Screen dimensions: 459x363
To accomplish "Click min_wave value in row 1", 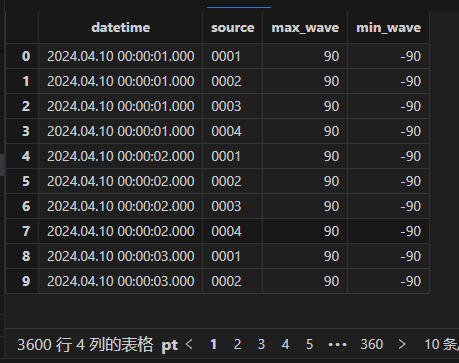I will [x=388, y=81].
